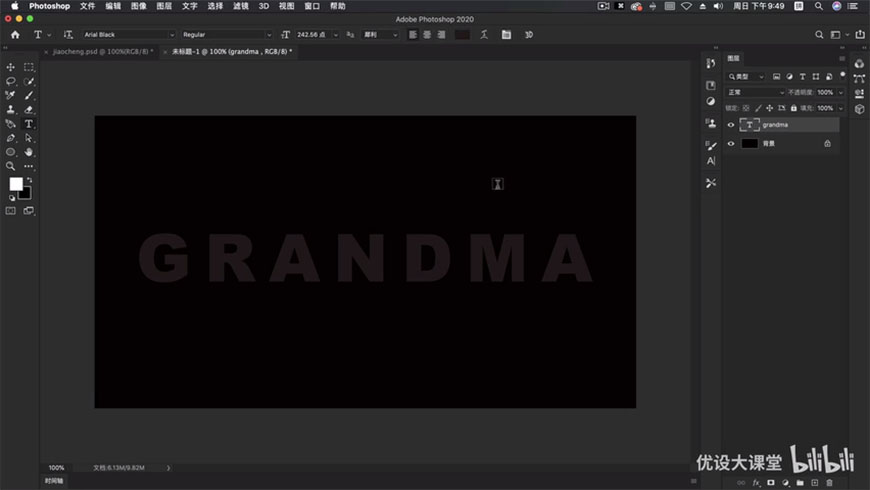Open the Arial Black font family dropdown
This screenshot has height=490, width=870.
coord(127,35)
